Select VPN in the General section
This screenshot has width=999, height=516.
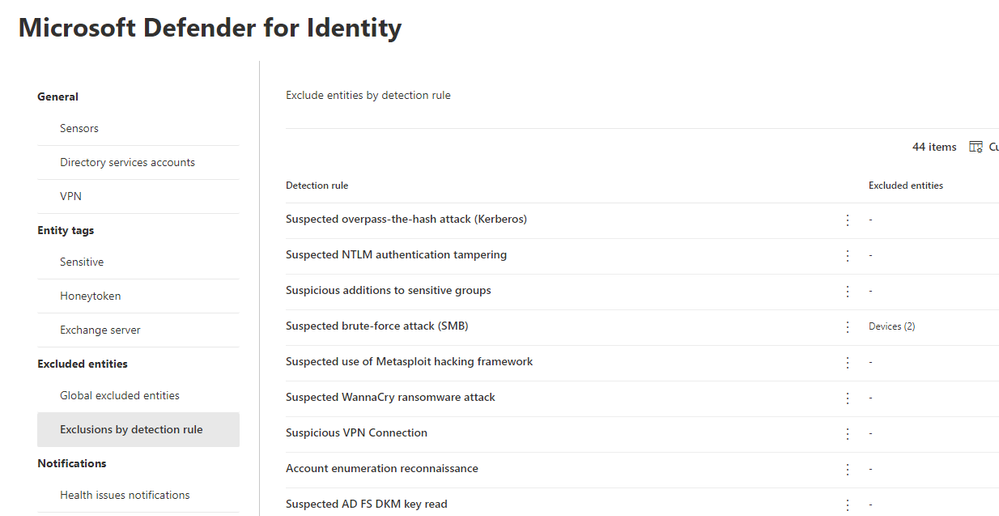[x=71, y=197]
